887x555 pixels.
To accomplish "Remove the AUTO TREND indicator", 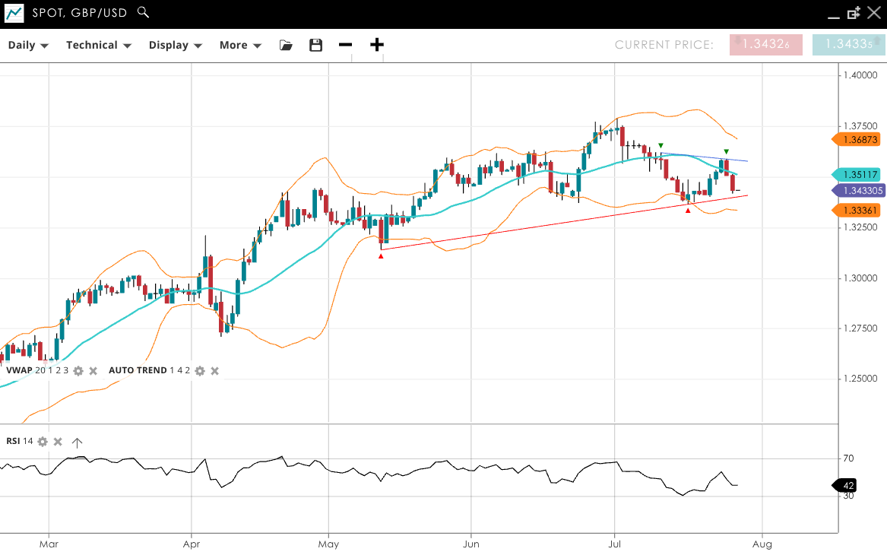I will [215, 371].
